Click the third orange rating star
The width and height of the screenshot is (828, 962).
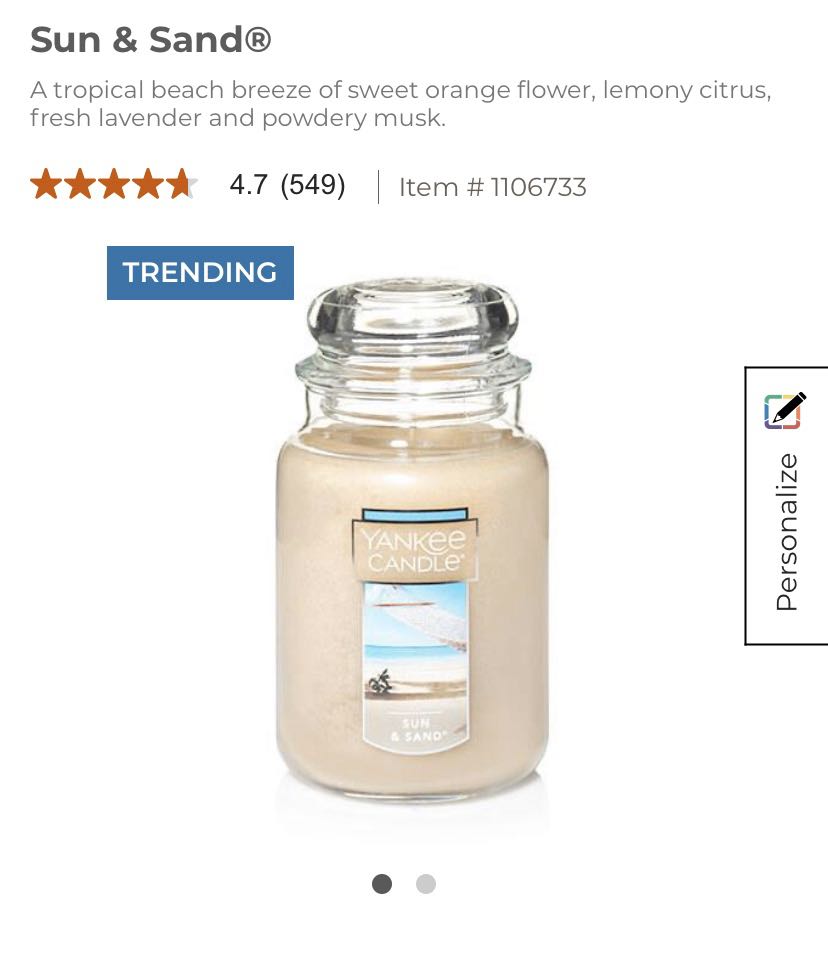pyautogui.click(x=114, y=184)
